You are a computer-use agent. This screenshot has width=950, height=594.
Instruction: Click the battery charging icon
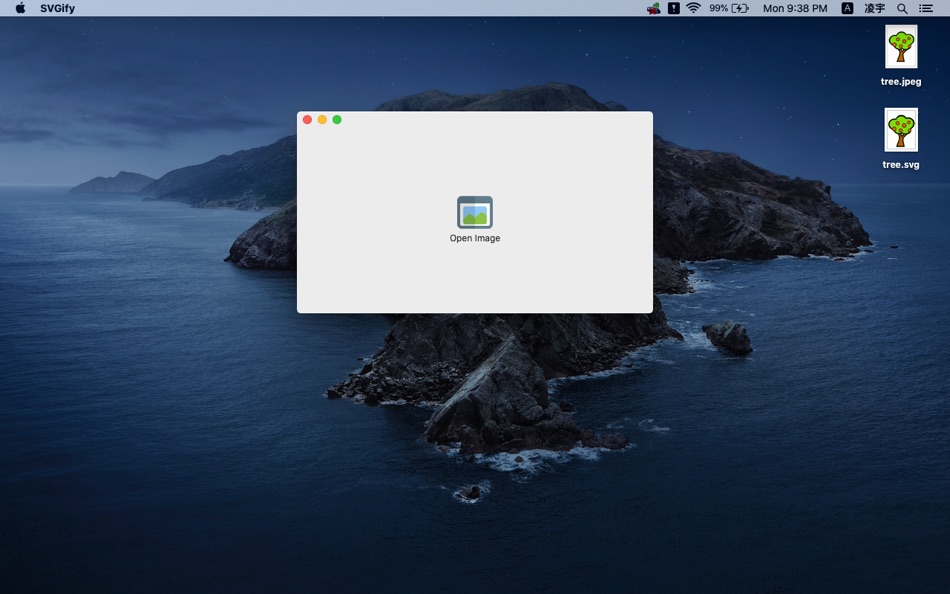click(740, 8)
